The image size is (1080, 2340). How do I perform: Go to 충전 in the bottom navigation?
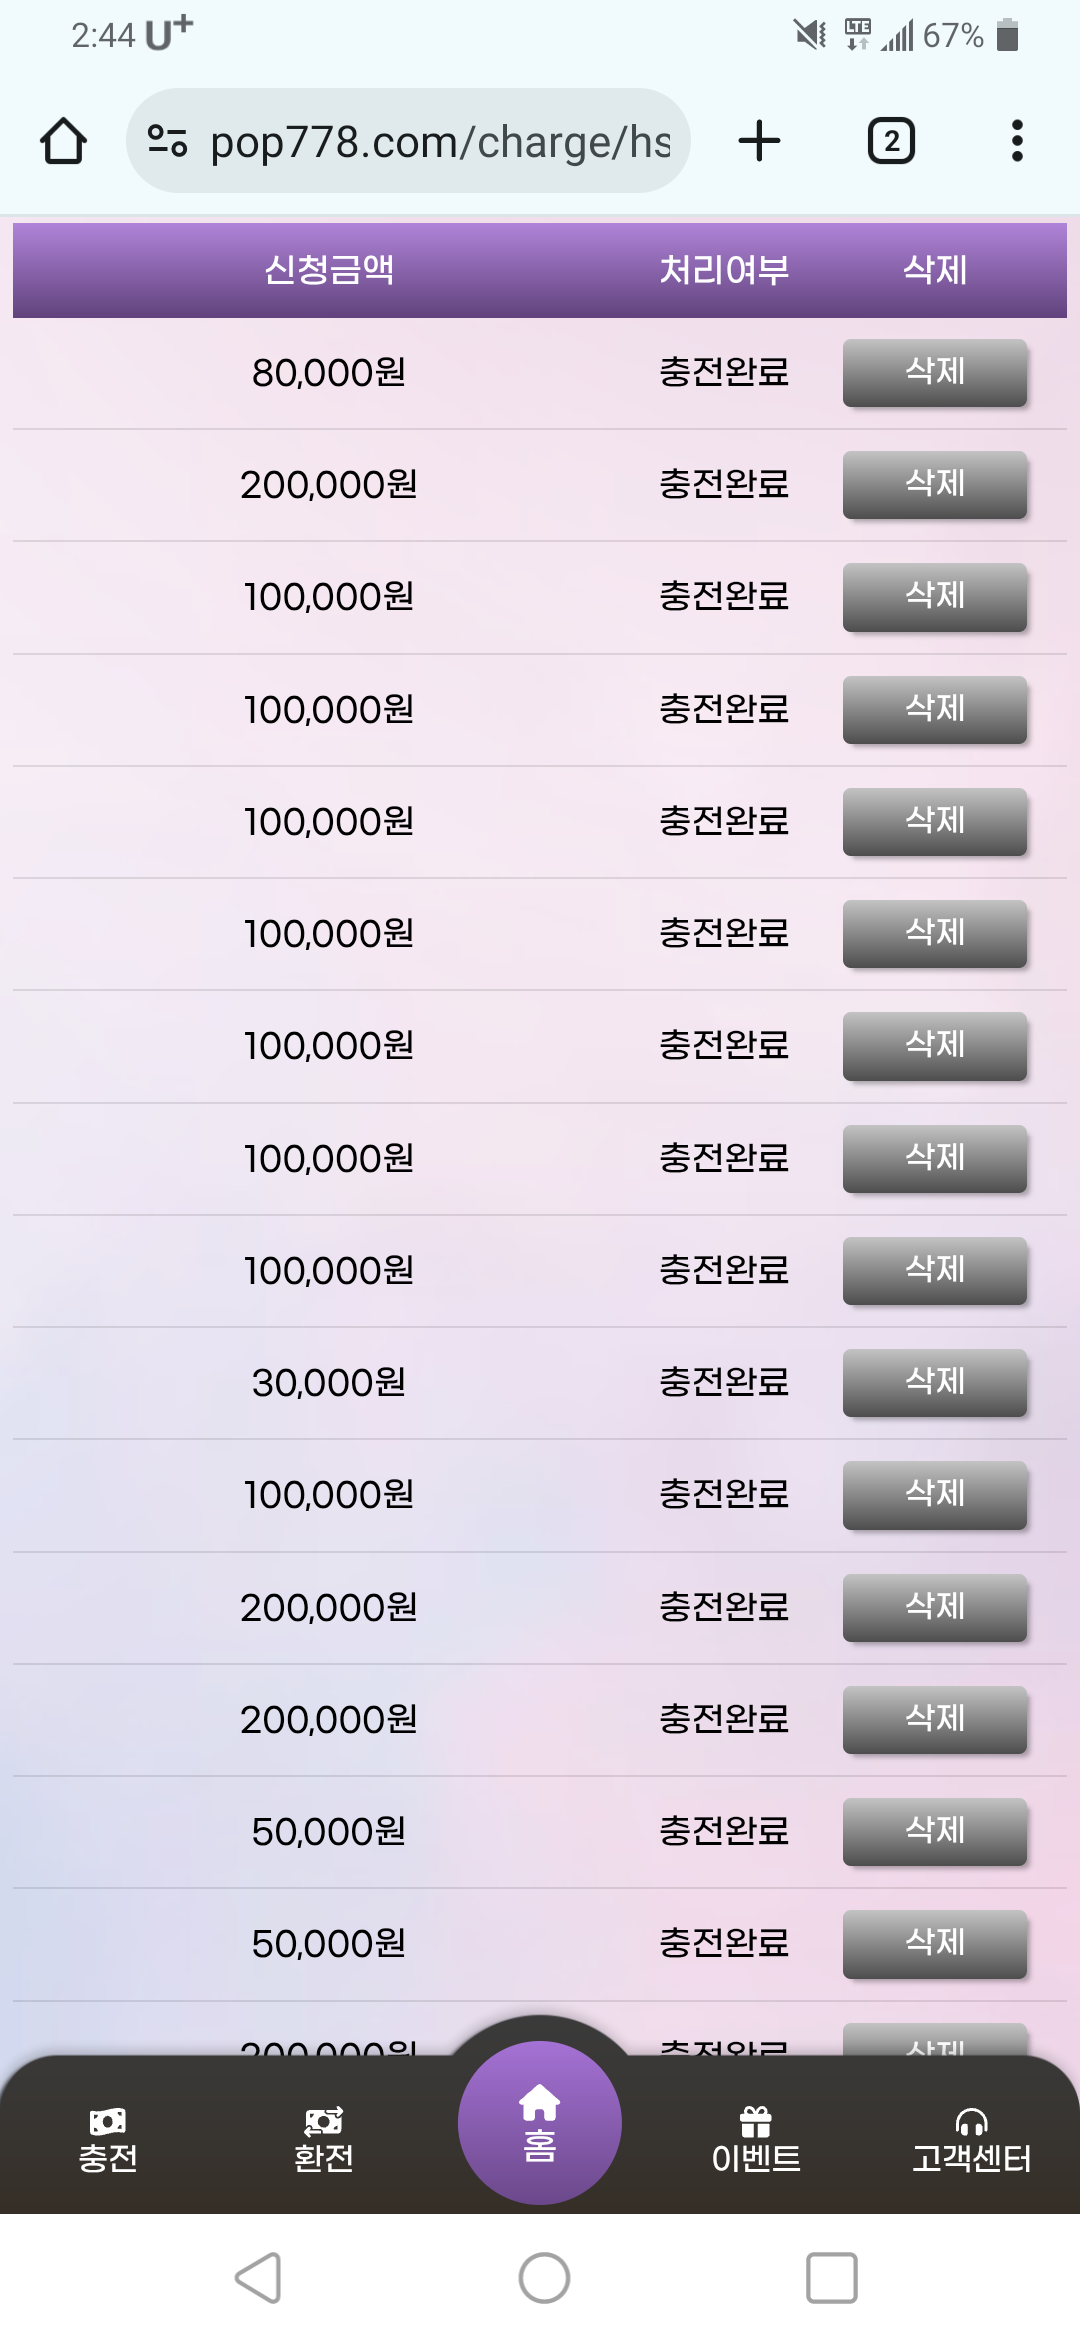pos(108,2141)
